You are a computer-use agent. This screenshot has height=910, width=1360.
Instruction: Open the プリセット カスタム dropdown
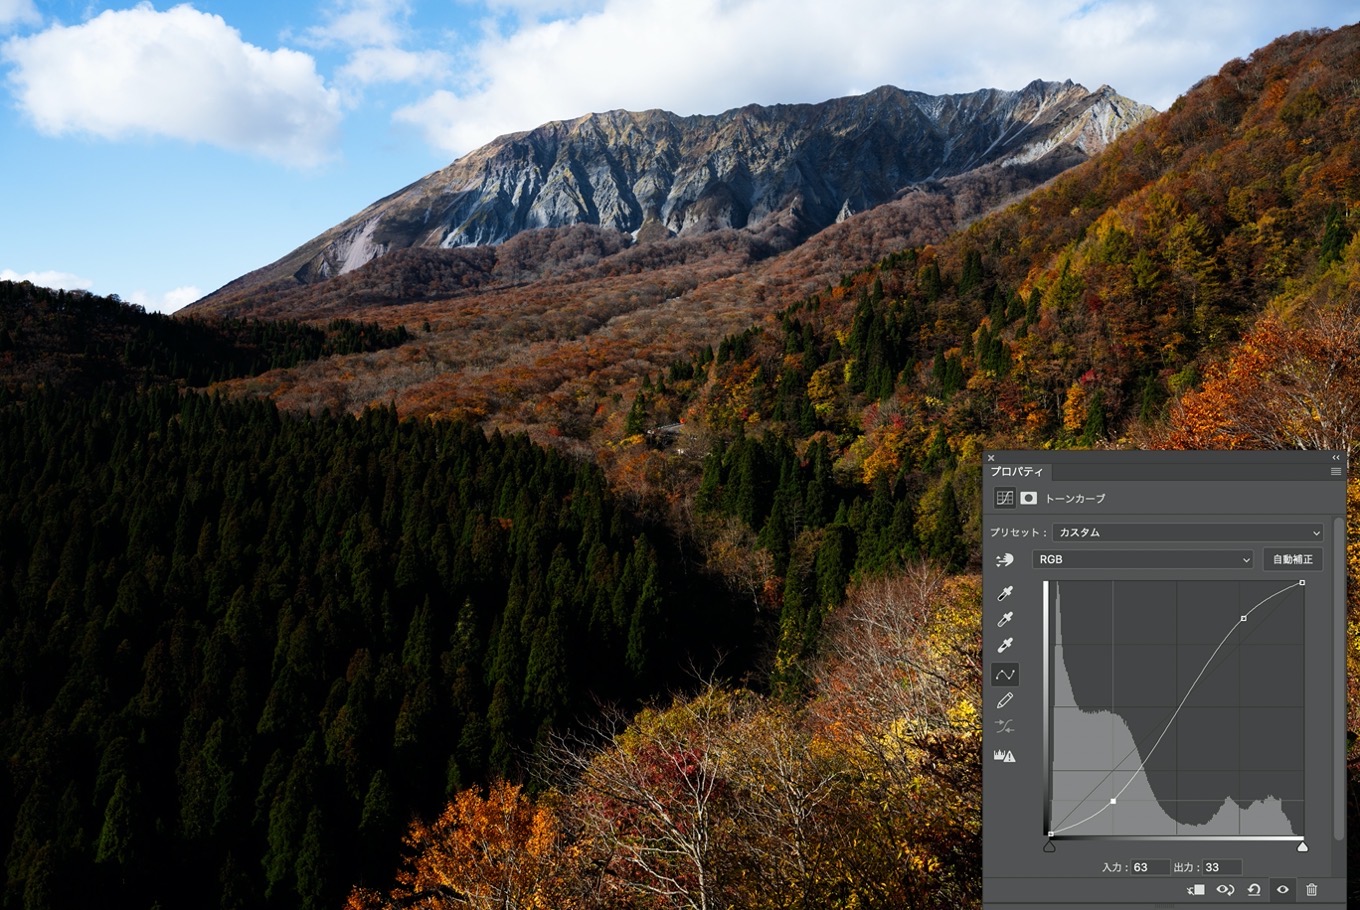(1188, 533)
